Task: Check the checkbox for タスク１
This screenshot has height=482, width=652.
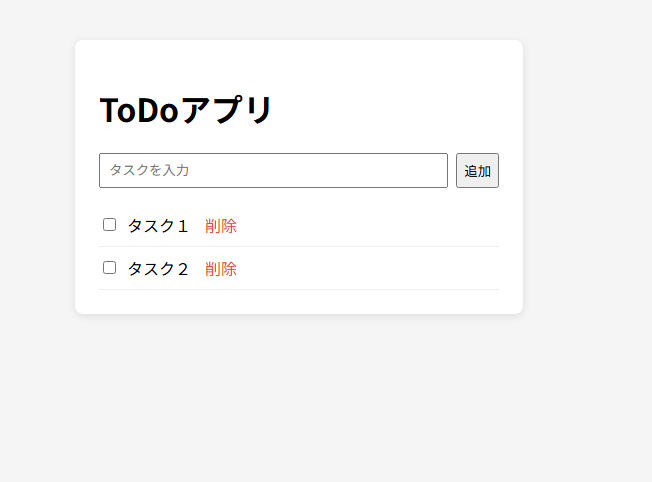Action: pos(109,225)
